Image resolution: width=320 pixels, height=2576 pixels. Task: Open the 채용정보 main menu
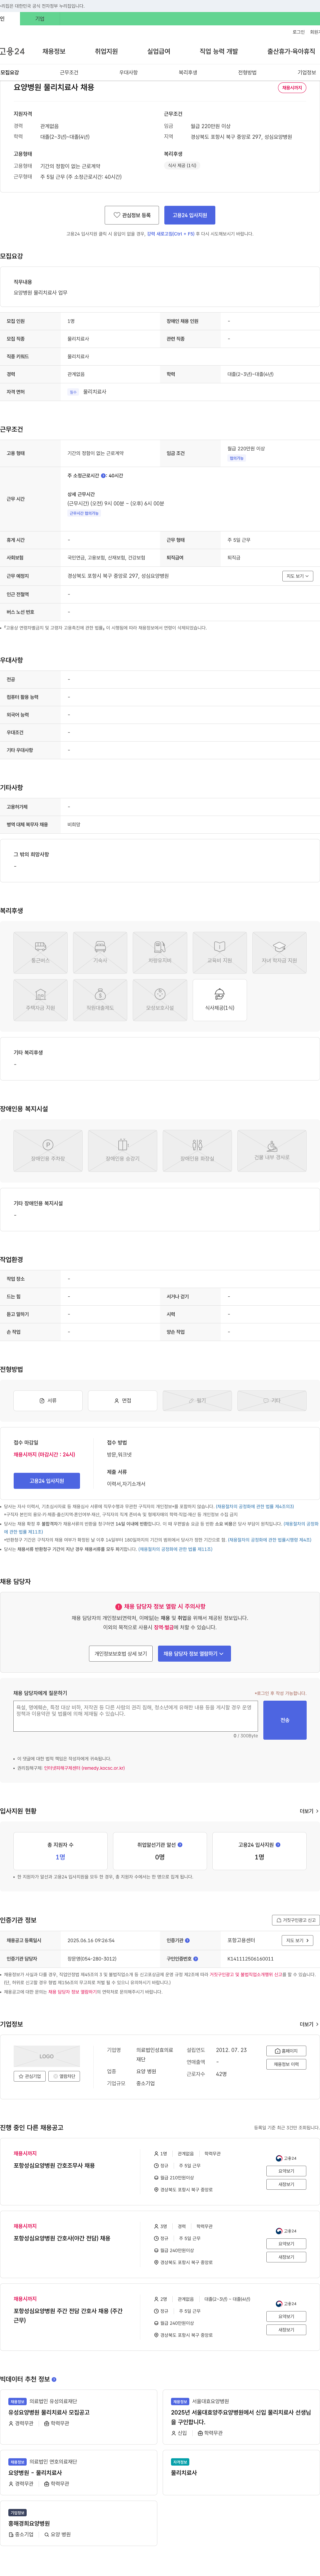pos(54,51)
